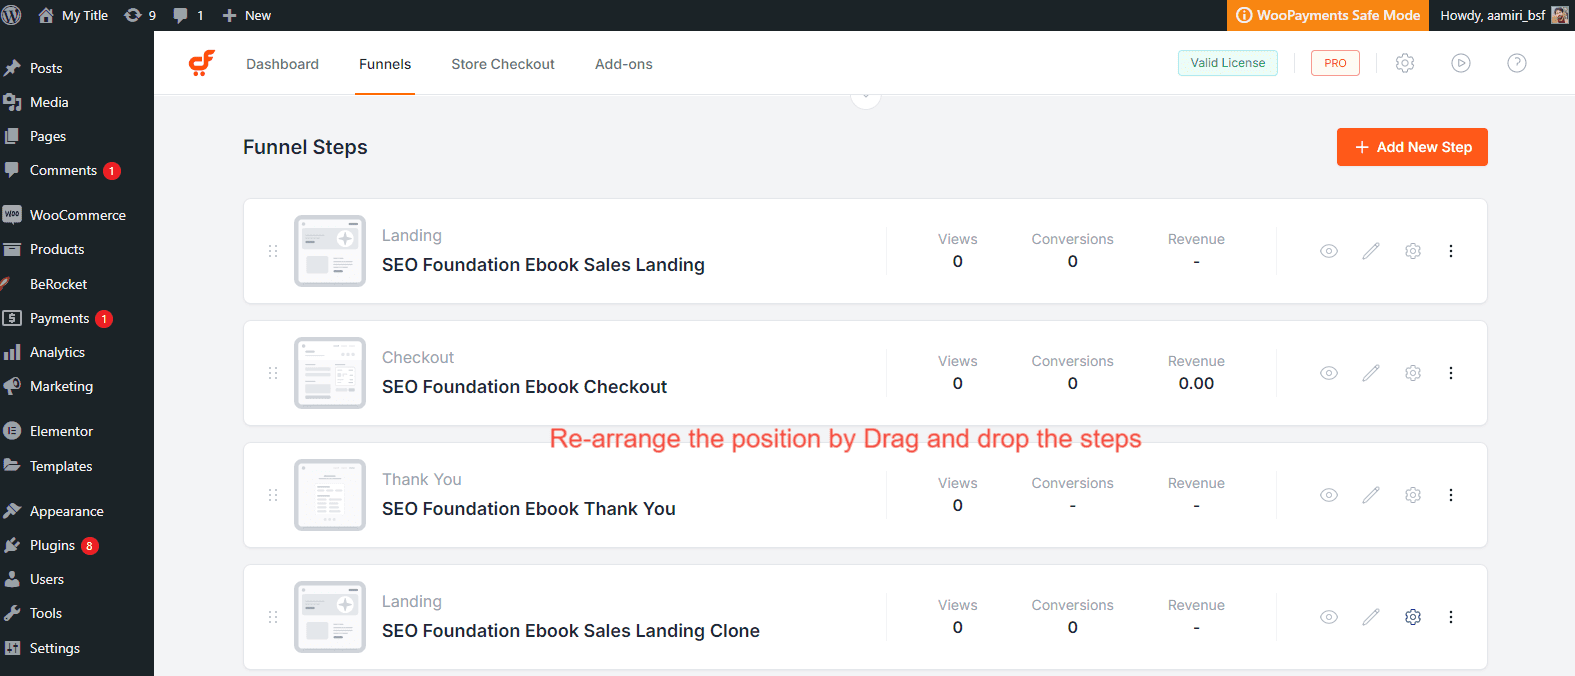Click the Landing Clone step thumbnail
Viewport: 1575px width, 676px height.
[330, 617]
